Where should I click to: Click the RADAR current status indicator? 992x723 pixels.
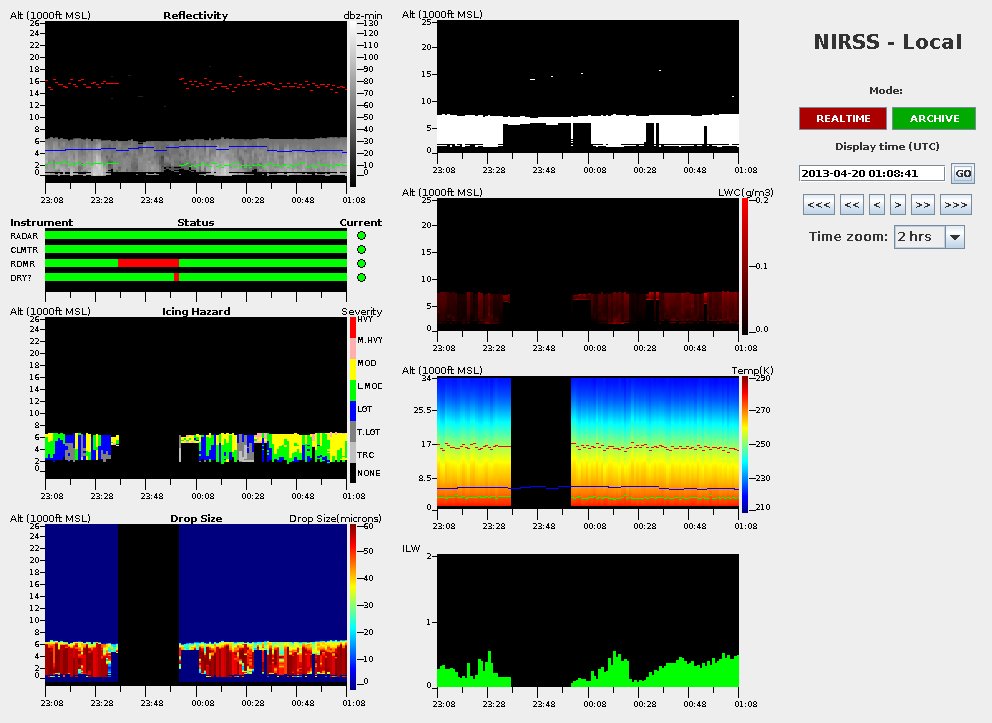(361, 236)
